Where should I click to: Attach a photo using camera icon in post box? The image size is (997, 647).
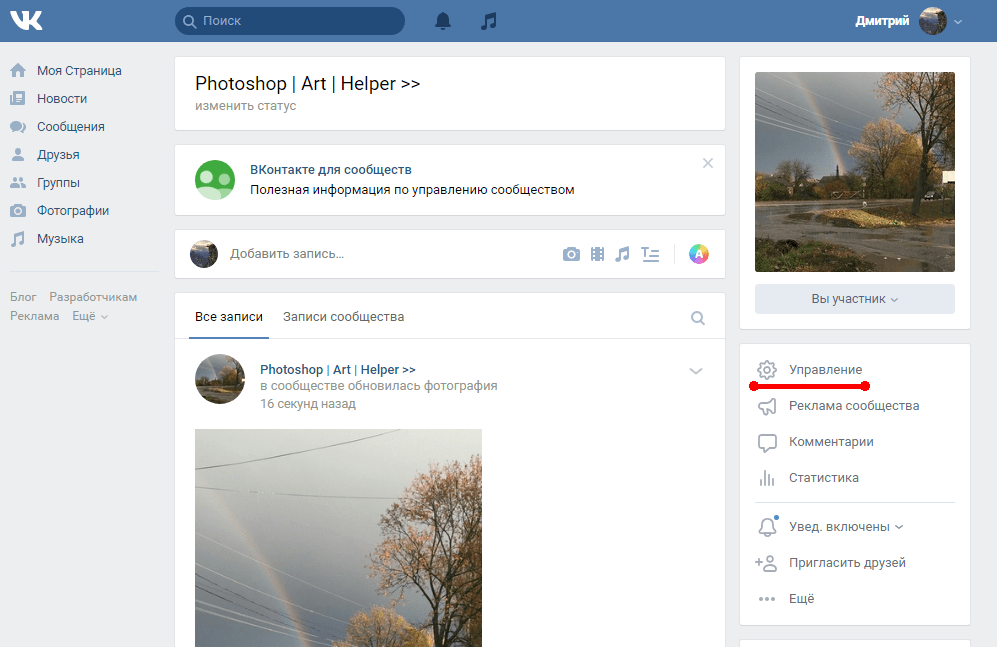571,254
